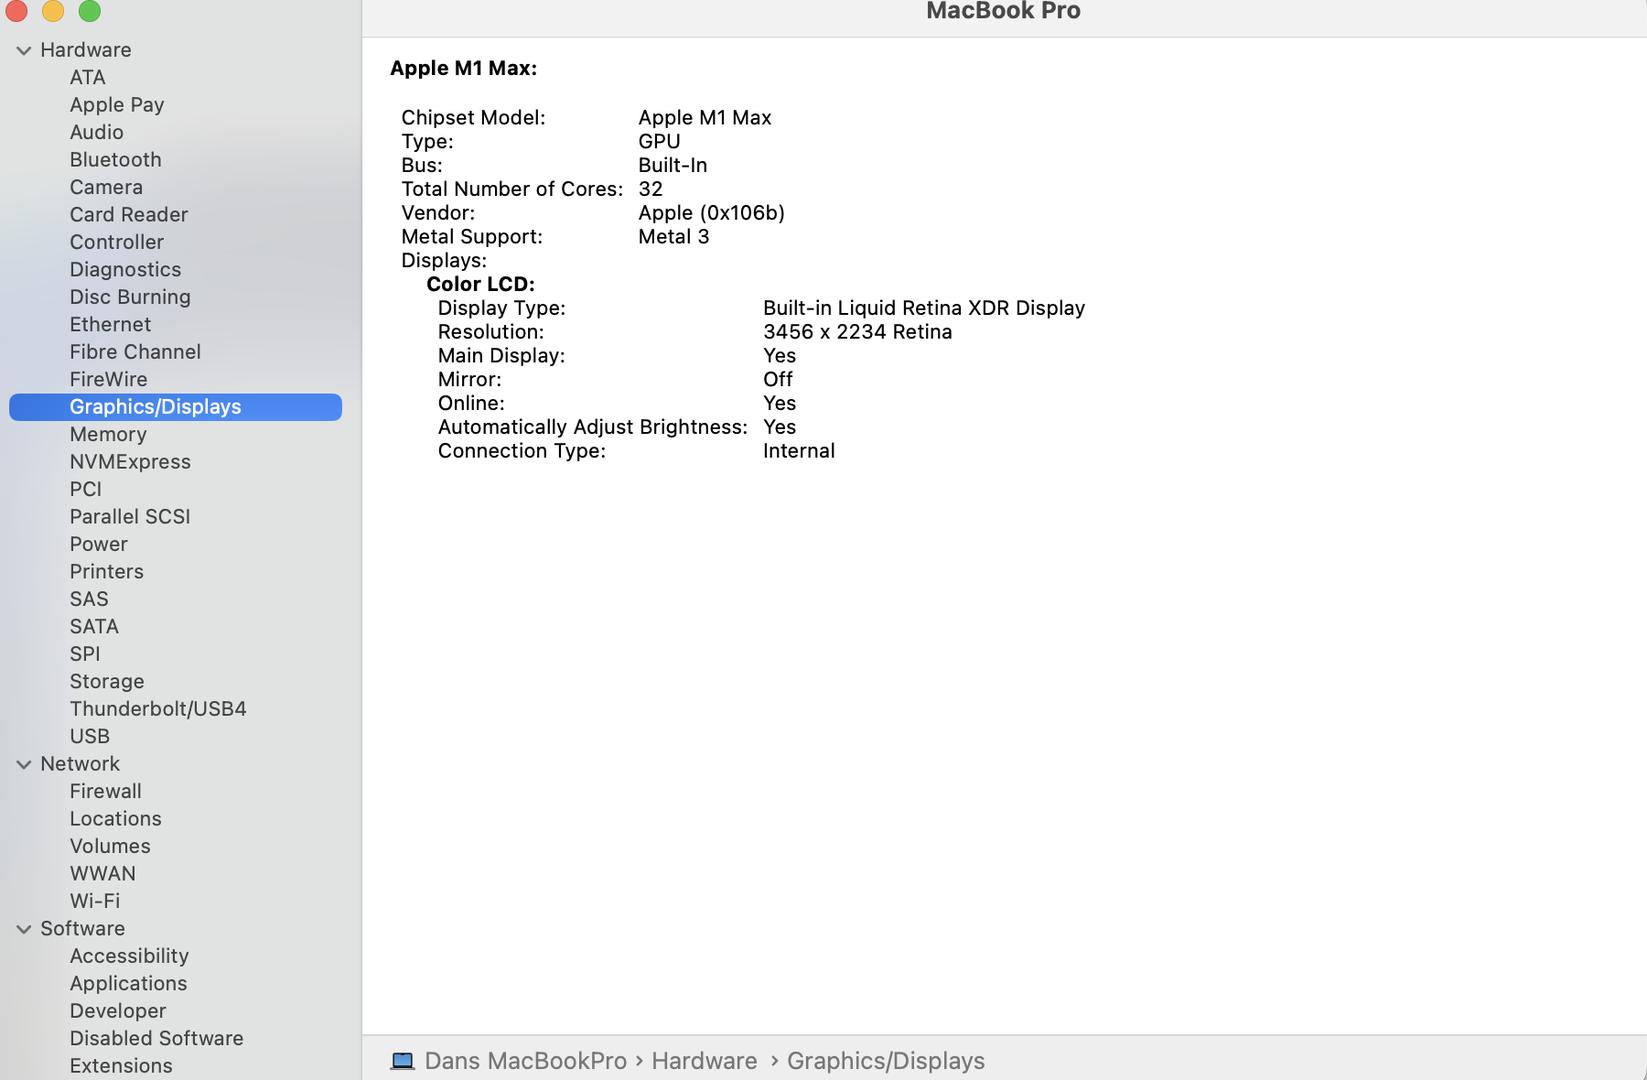The width and height of the screenshot is (1647, 1080).
Task: Click Dans MacBookPro in path bar
Action: click(525, 1061)
